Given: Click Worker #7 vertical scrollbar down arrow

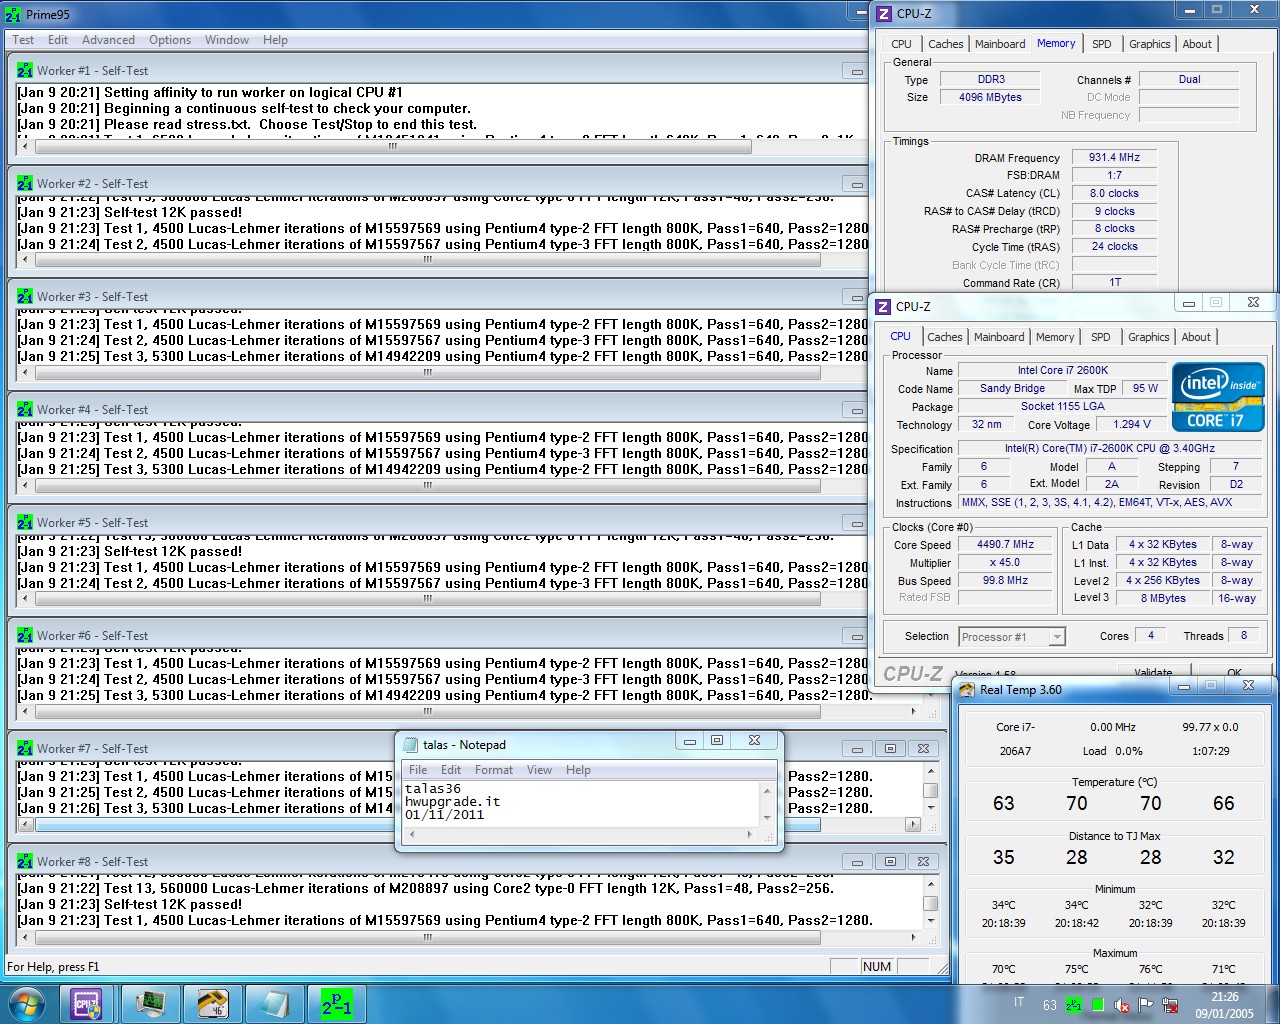Looking at the screenshot, I should (x=931, y=809).
